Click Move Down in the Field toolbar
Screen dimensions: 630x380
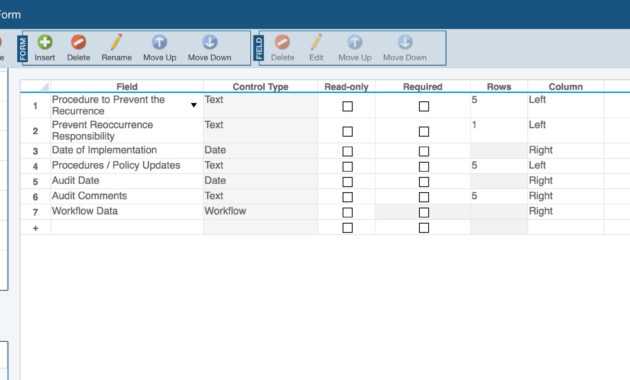(405, 48)
